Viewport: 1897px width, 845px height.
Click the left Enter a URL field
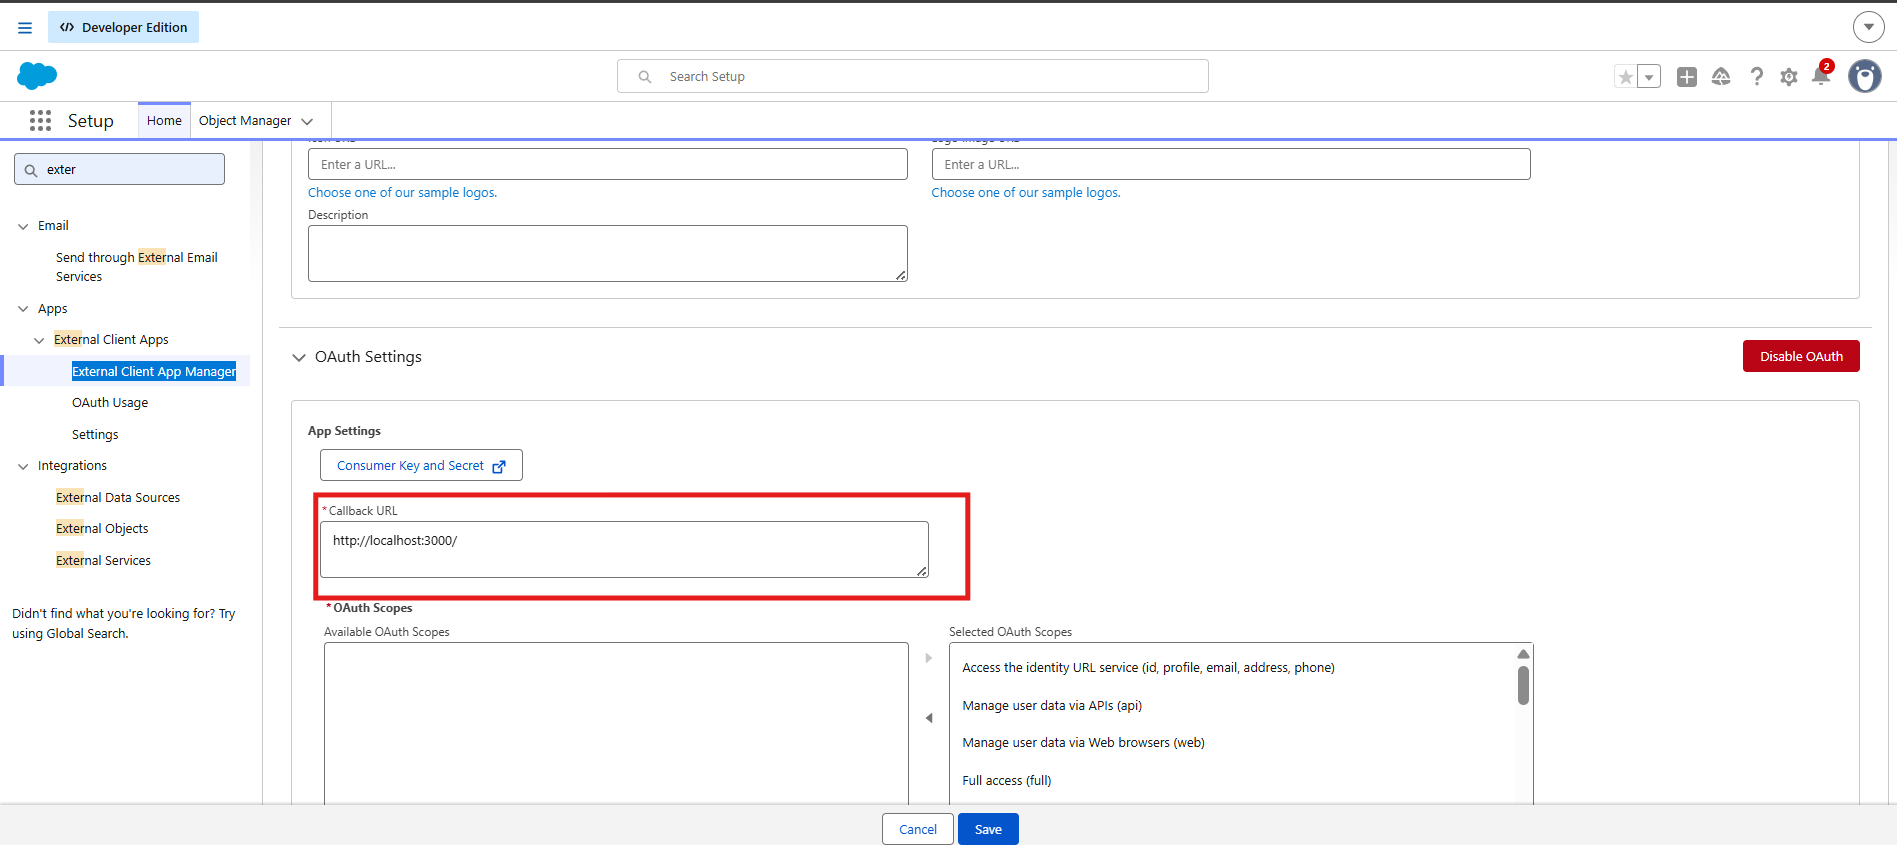(608, 164)
